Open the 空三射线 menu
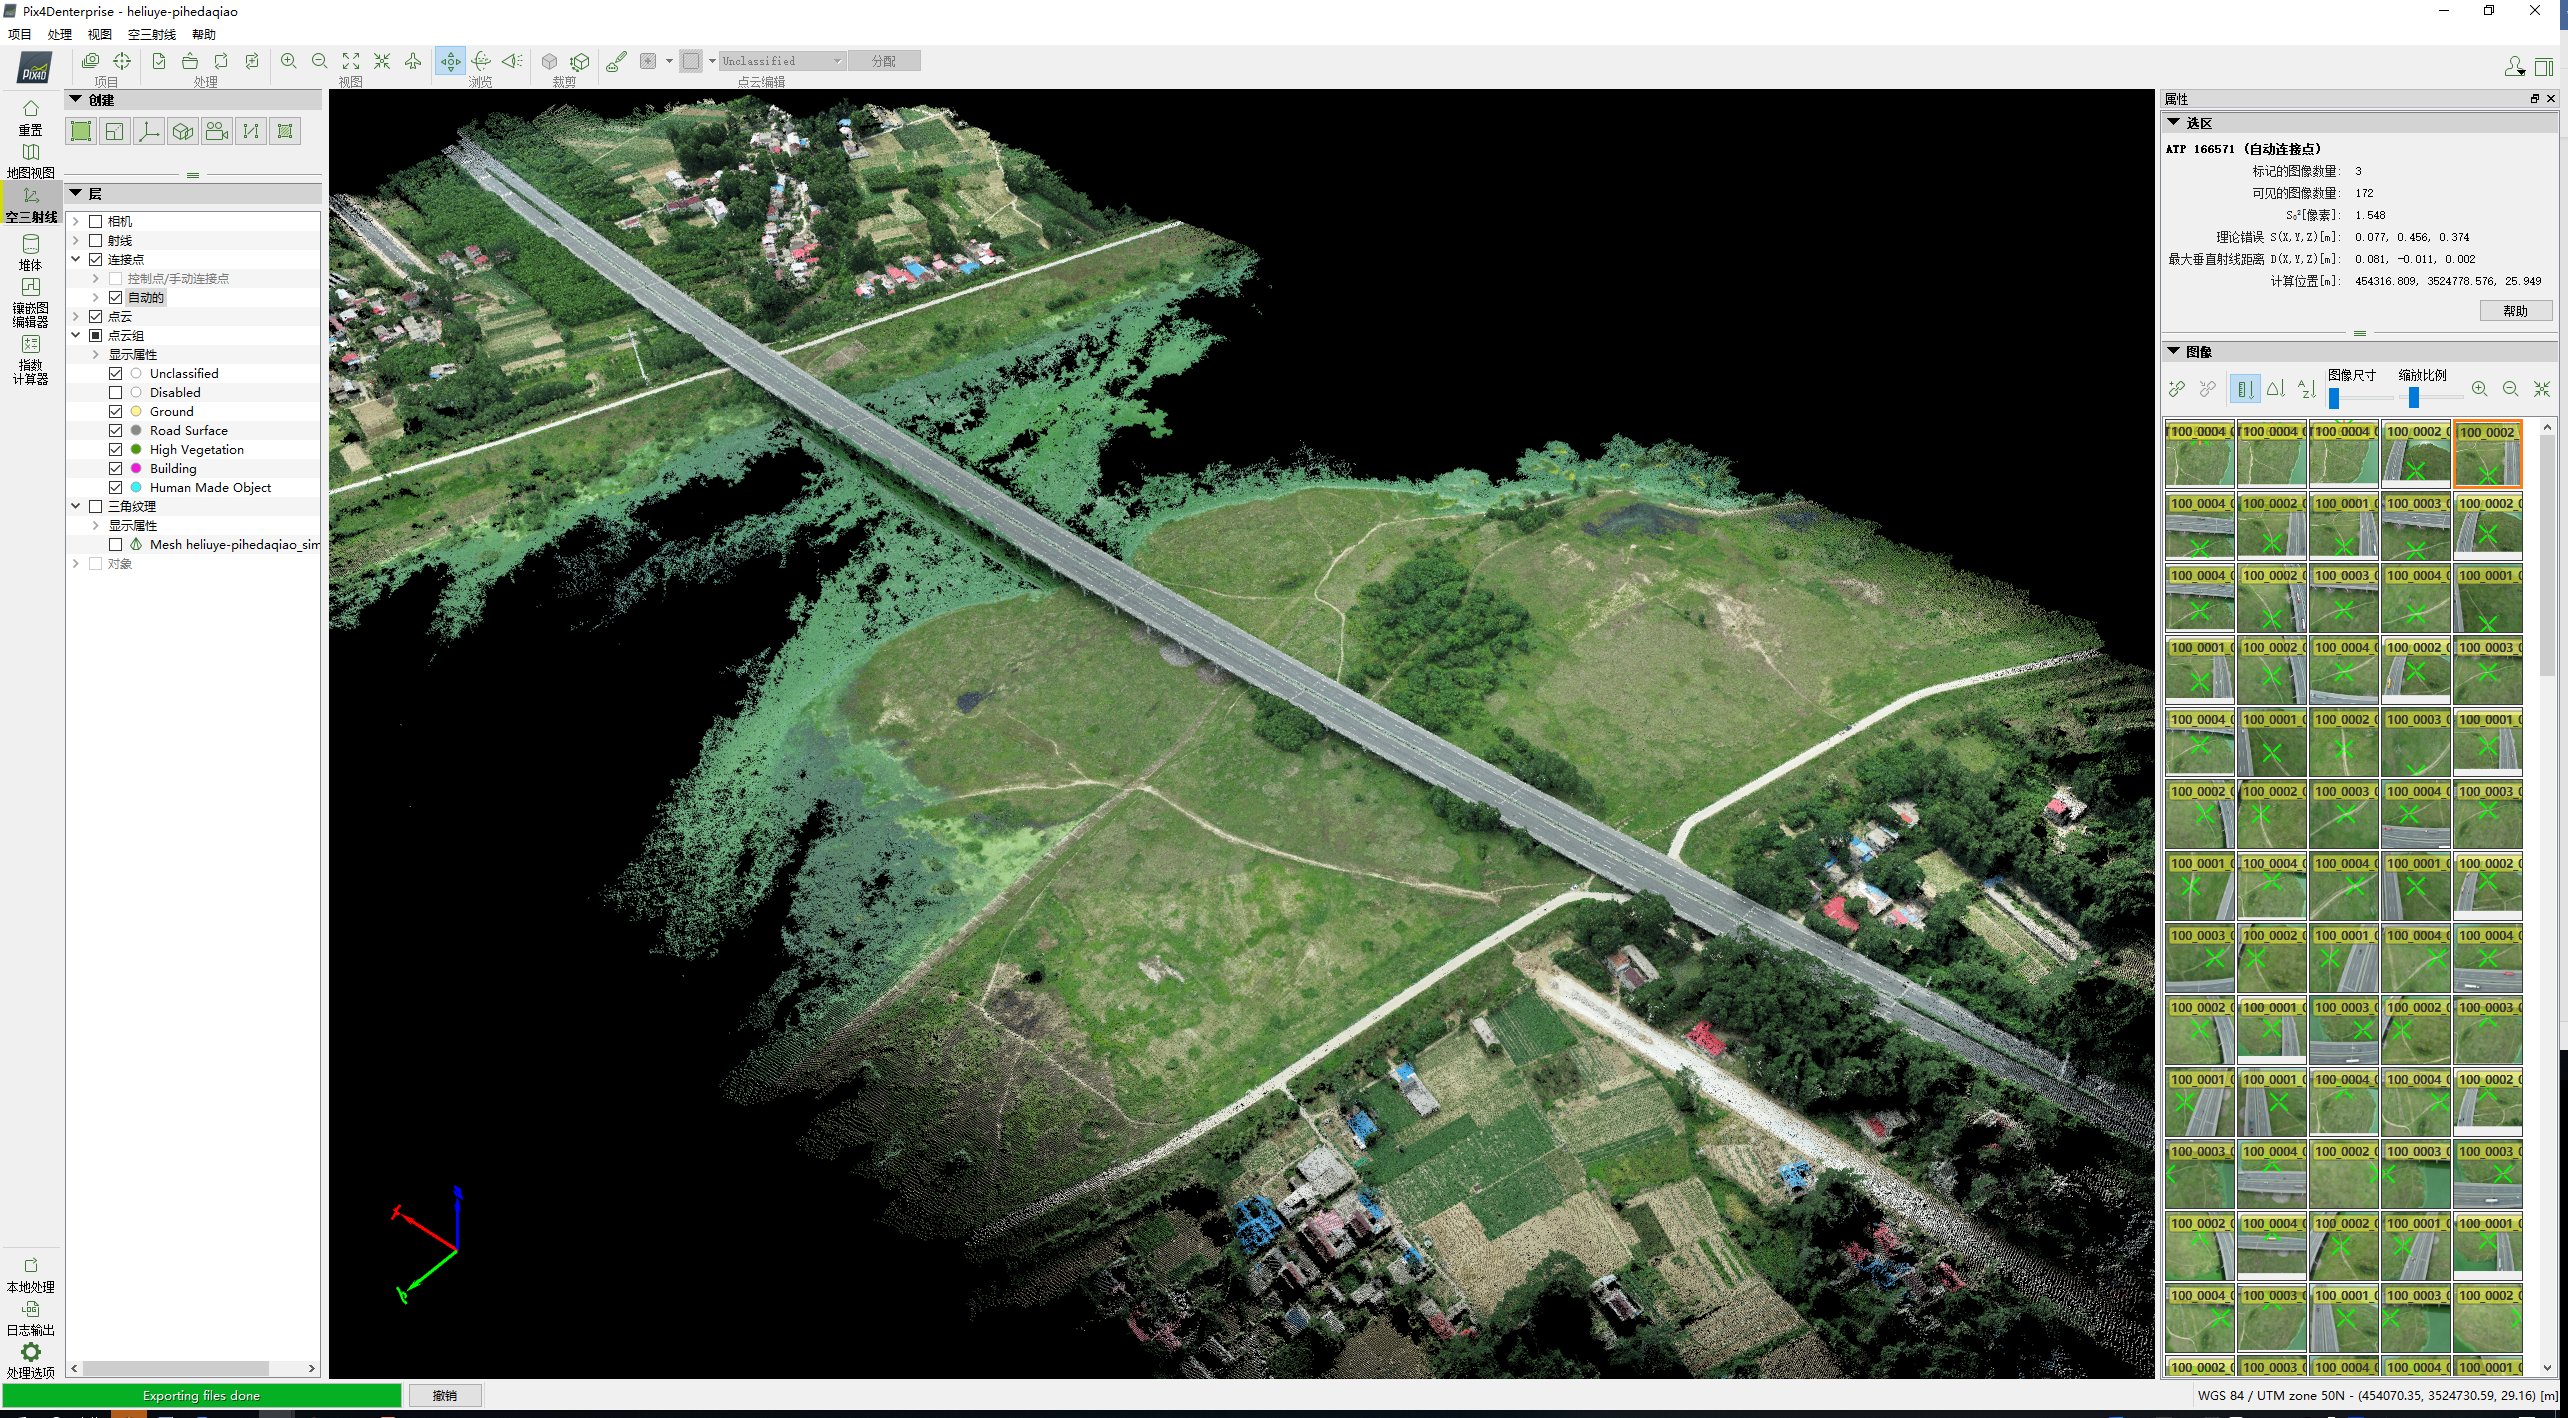The height and width of the screenshot is (1418, 2568). coord(151,34)
